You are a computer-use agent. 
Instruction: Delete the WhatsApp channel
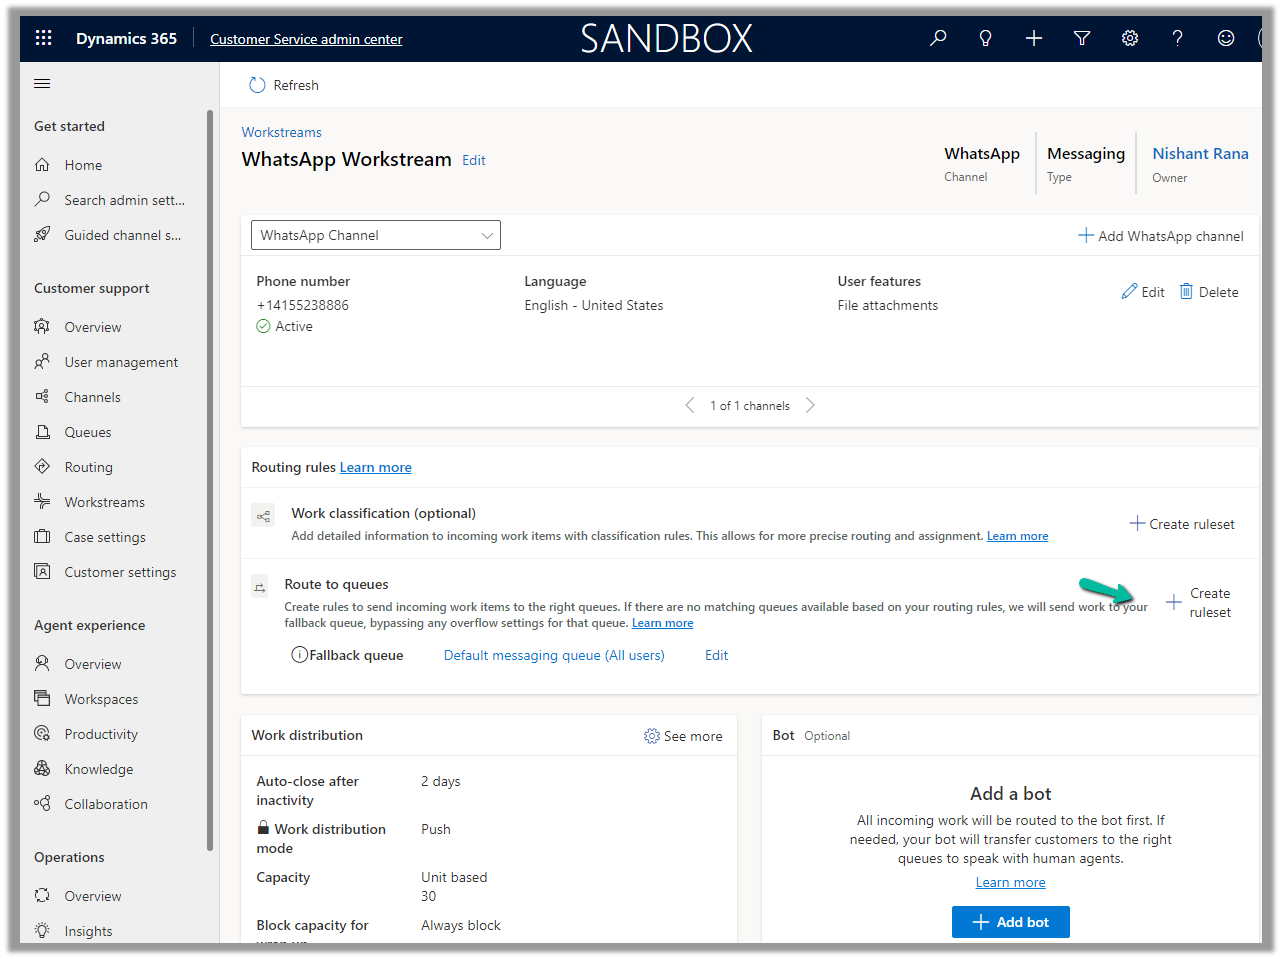click(1209, 292)
